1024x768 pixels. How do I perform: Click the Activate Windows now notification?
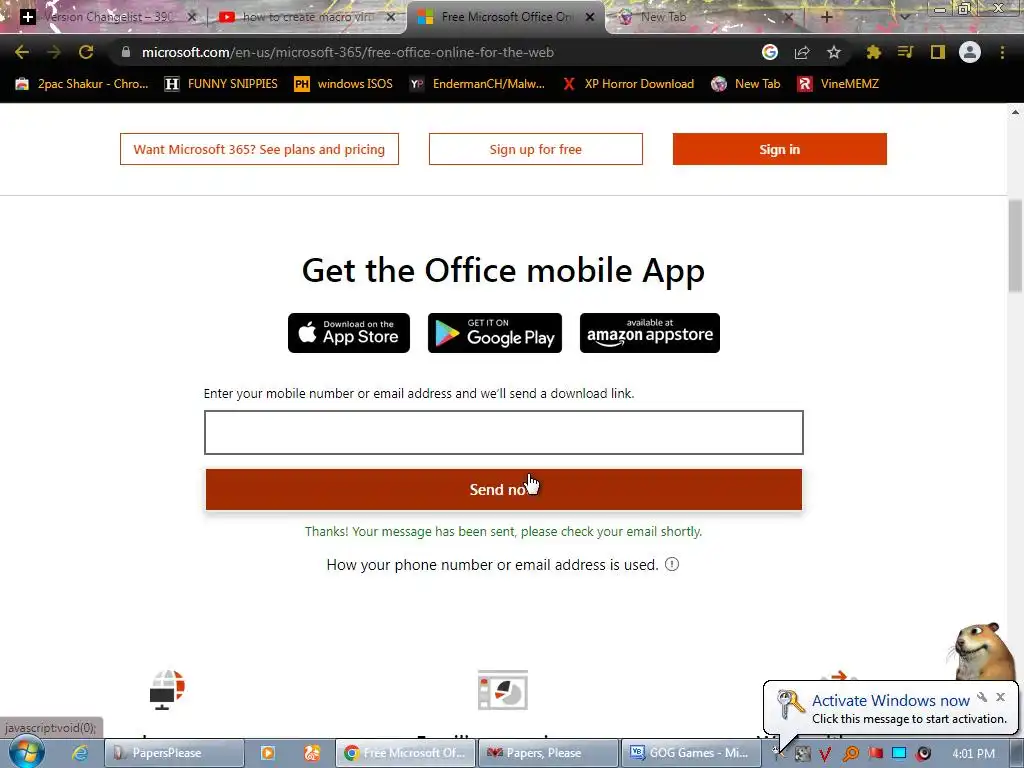click(891, 709)
